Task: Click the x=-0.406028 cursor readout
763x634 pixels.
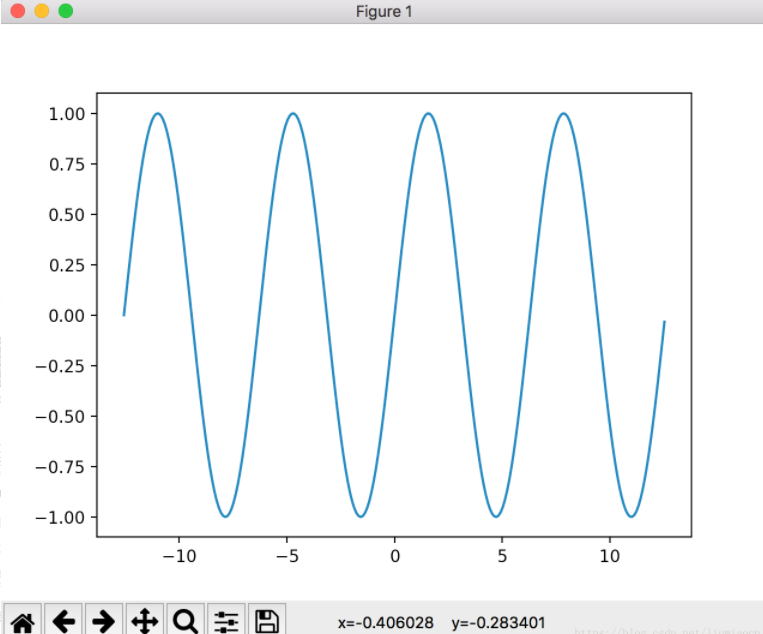Action: [x=385, y=623]
